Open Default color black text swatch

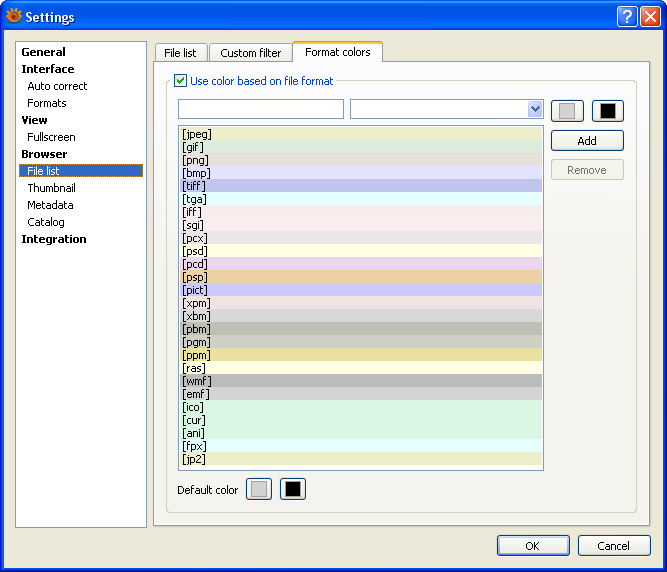pyautogui.click(x=293, y=489)
